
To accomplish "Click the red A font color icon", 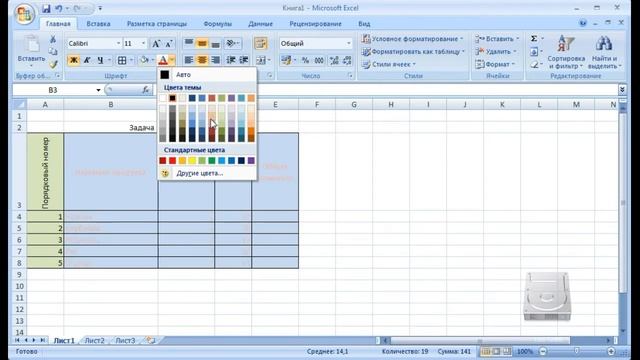I will [x=163, y=60].
